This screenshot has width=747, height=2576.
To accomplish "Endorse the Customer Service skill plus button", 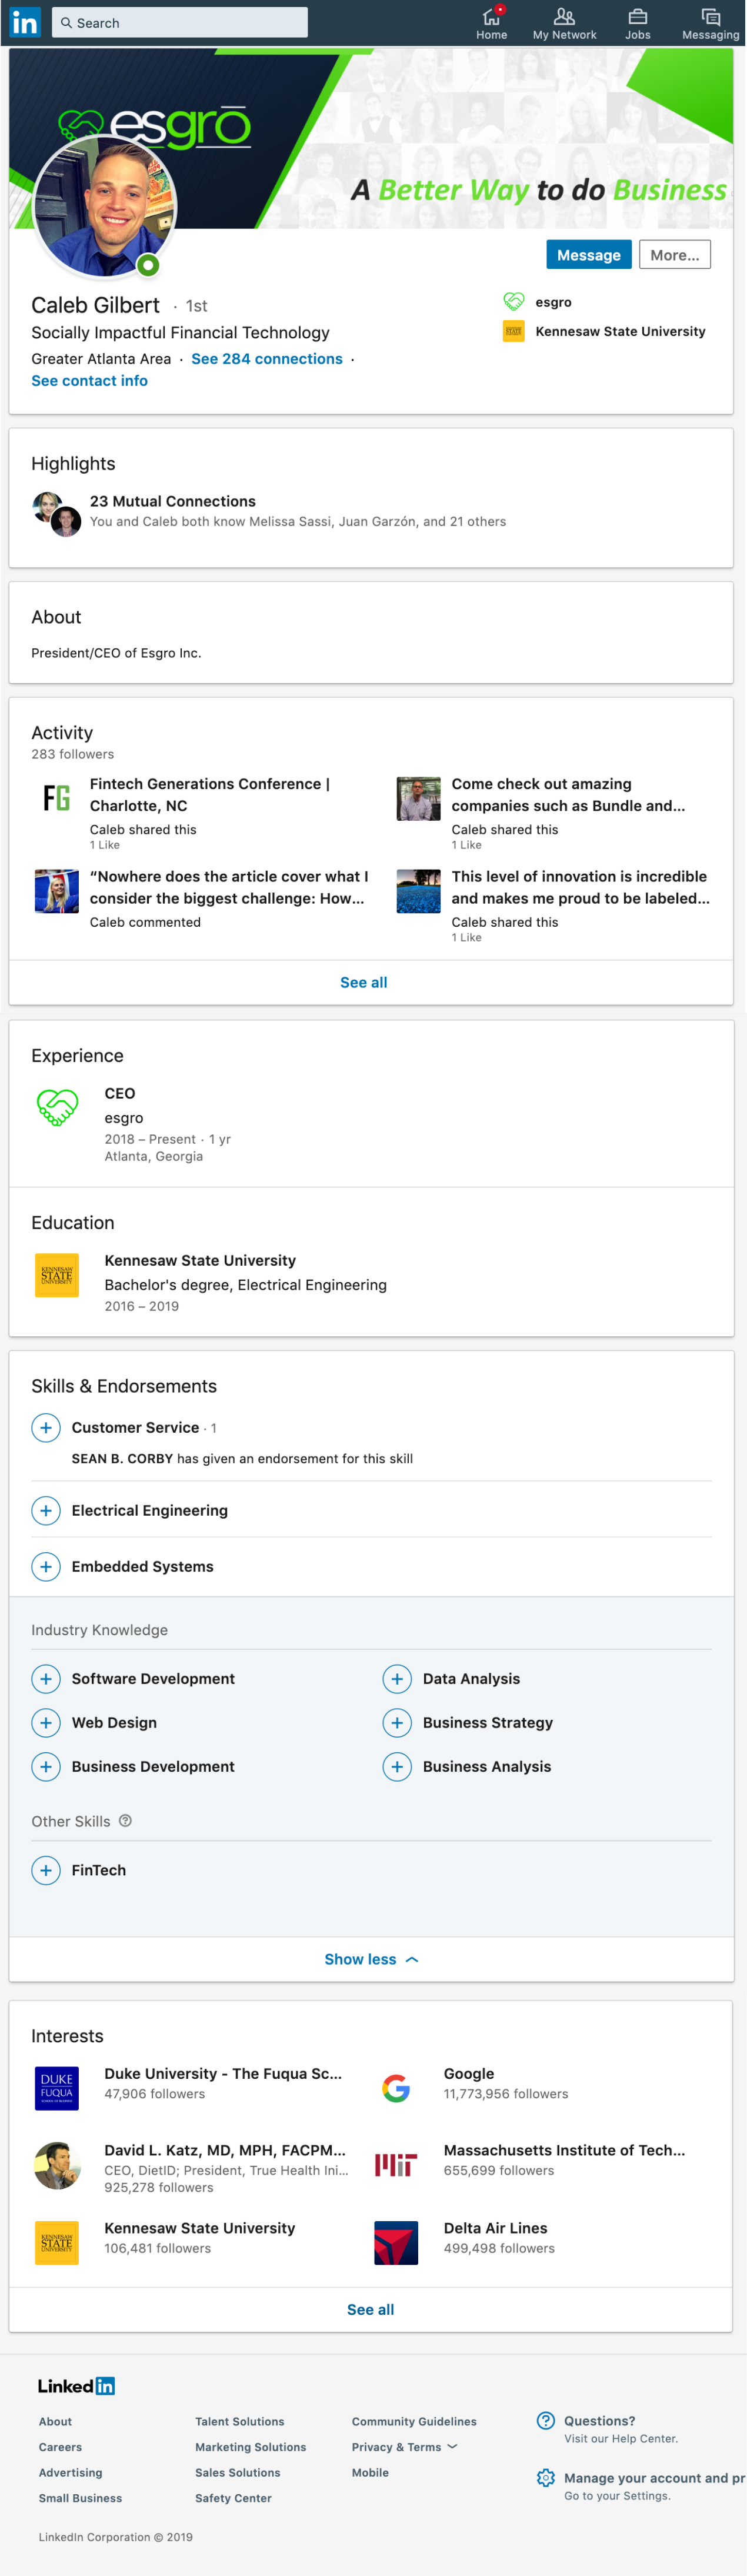I will coord(46,1427).
